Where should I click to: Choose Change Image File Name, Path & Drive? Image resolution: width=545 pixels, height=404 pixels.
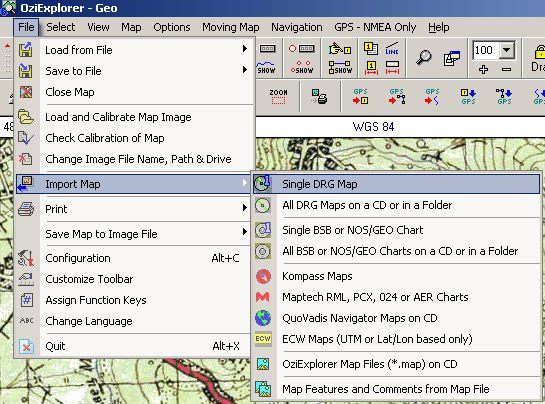click(134, 159)
